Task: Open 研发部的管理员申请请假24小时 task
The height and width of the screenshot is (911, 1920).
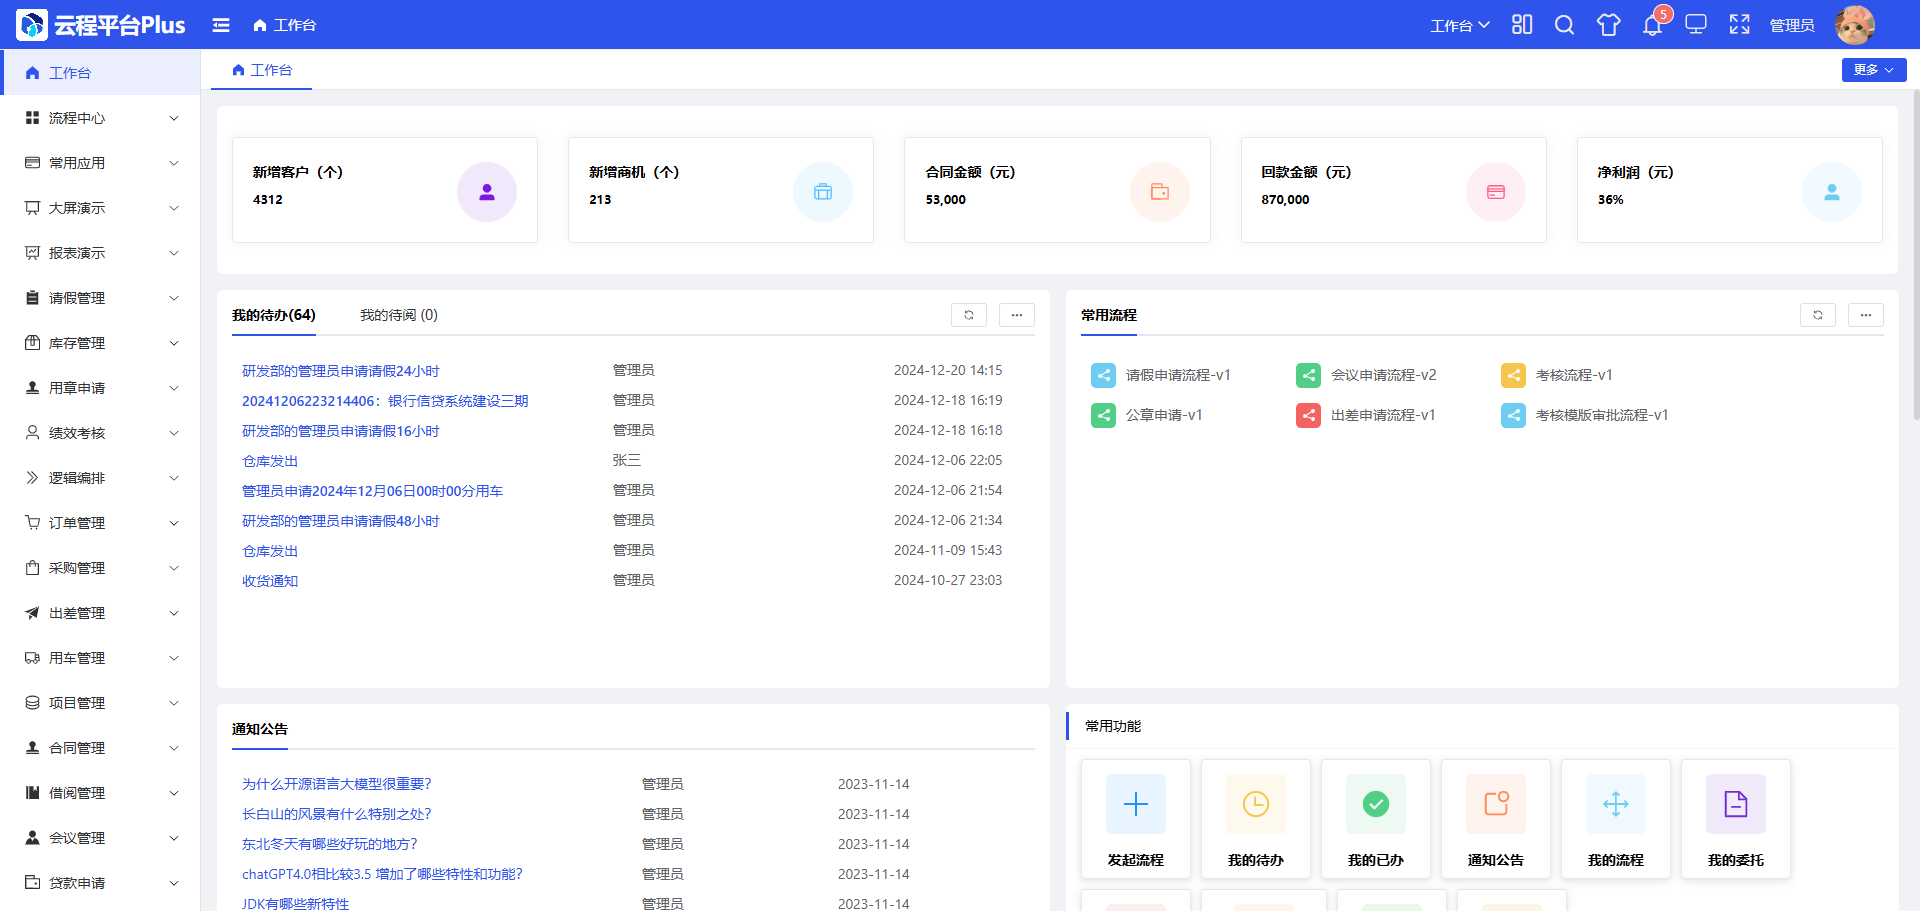Action: pyautogui.click(x=341, y=371)
